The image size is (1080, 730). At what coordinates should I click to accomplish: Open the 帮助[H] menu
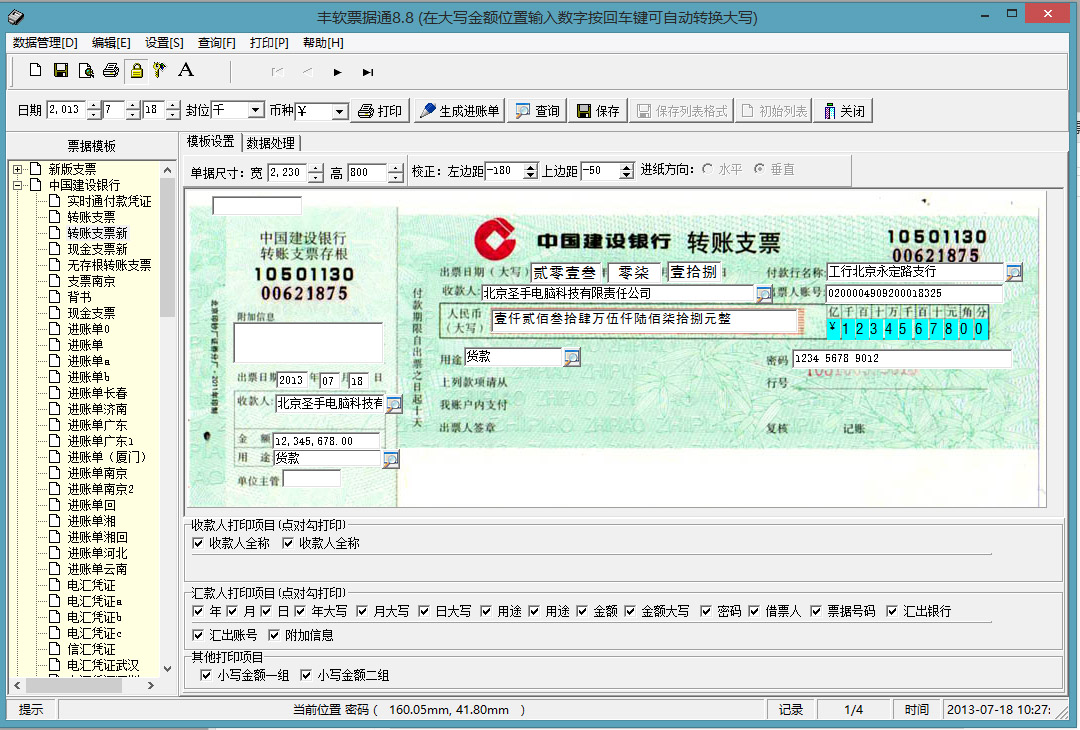(323, 43)
